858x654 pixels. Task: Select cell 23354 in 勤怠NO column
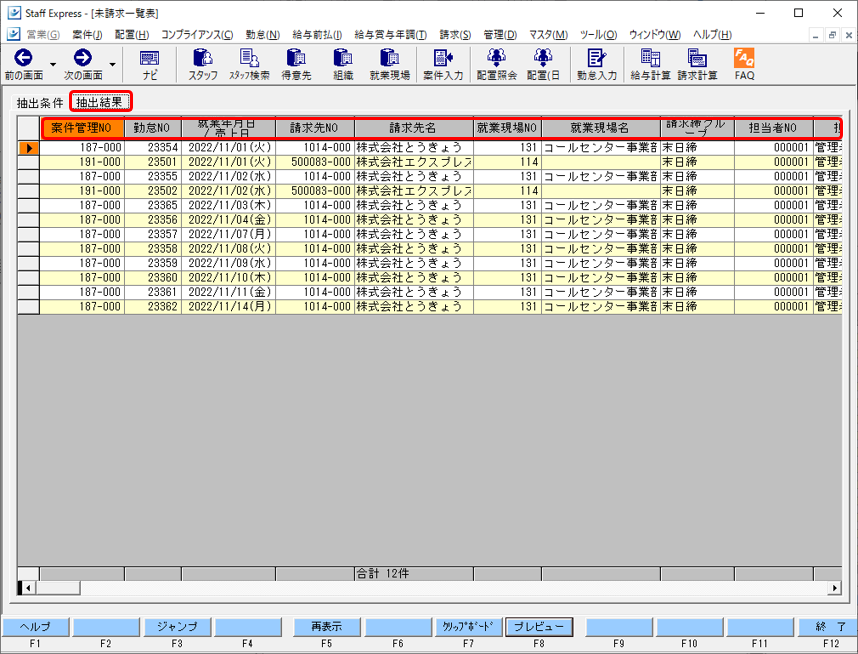[x=153, y=148]
